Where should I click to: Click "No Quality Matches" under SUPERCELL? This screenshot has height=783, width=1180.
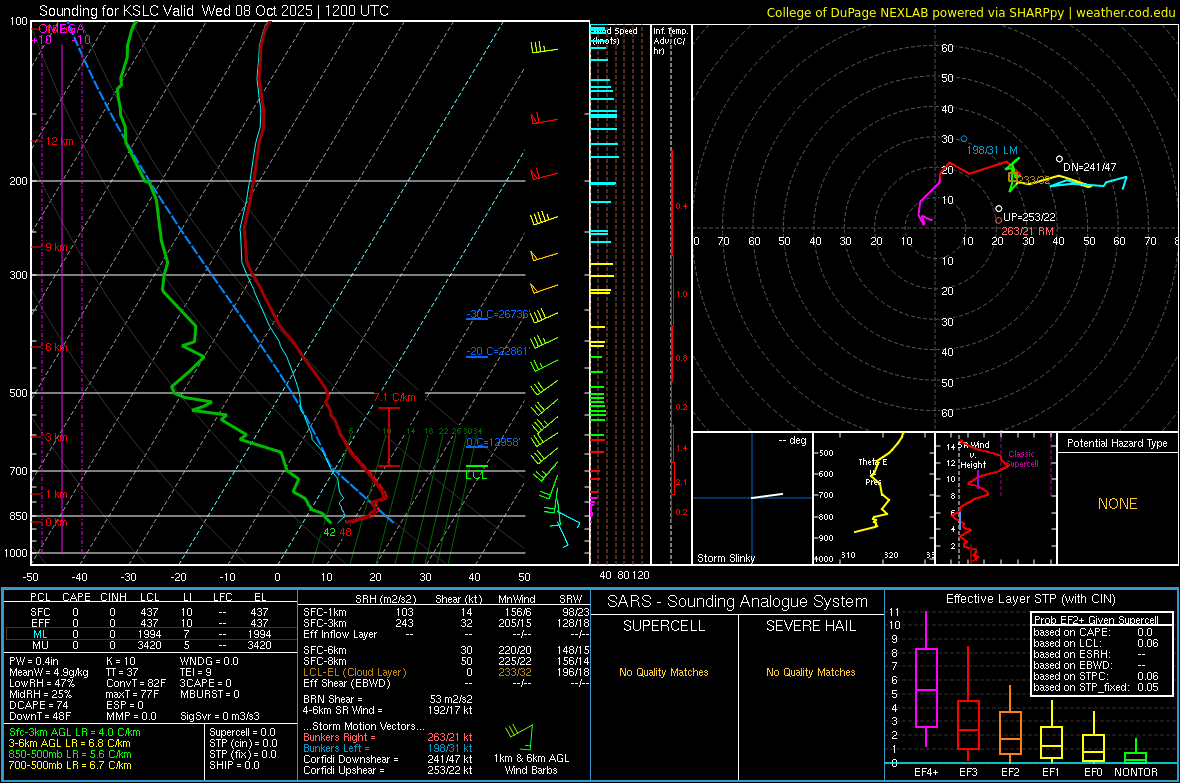tap(664, 672)
